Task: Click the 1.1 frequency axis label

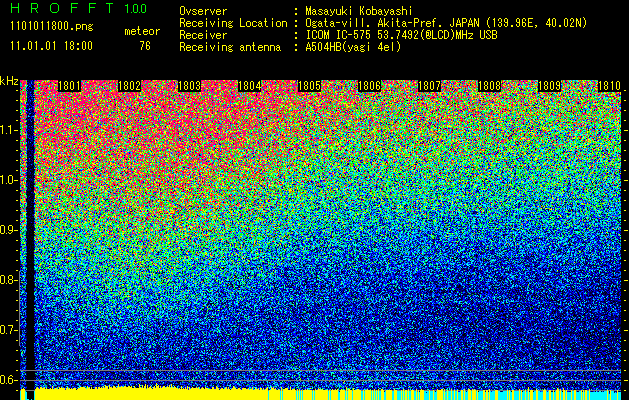Action: point(9,131)
